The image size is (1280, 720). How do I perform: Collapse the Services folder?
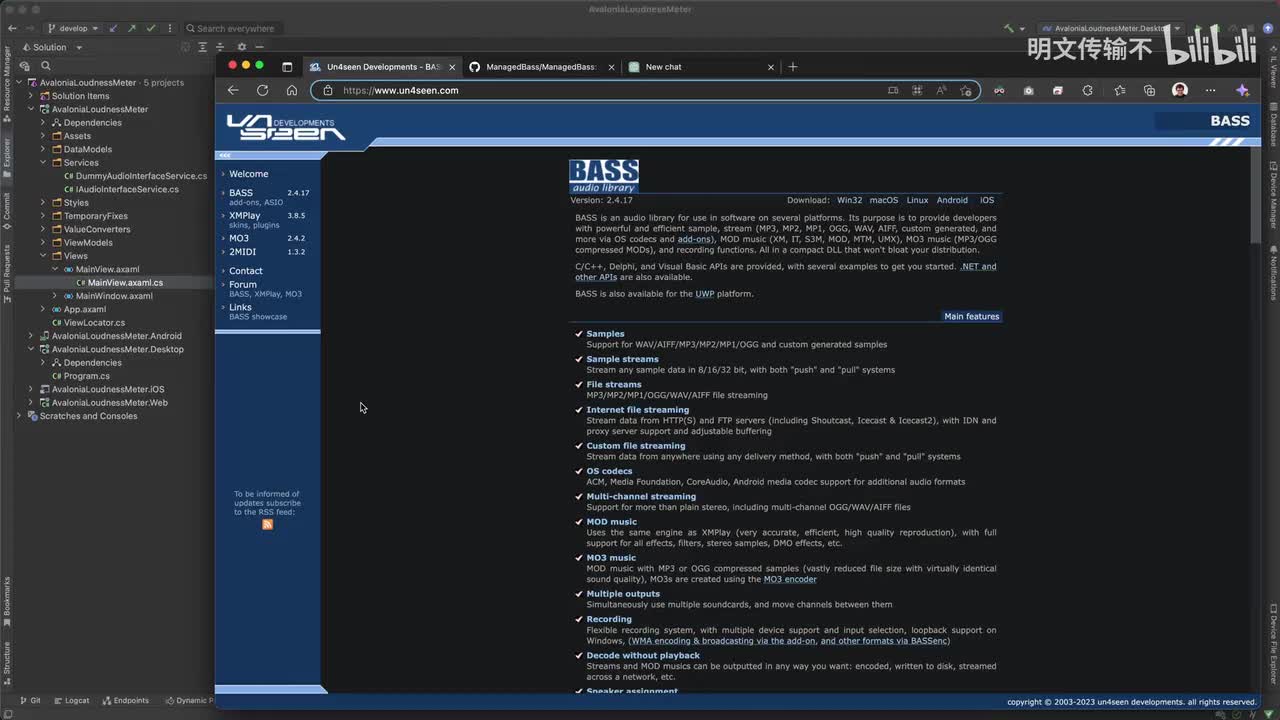[43, 163]
